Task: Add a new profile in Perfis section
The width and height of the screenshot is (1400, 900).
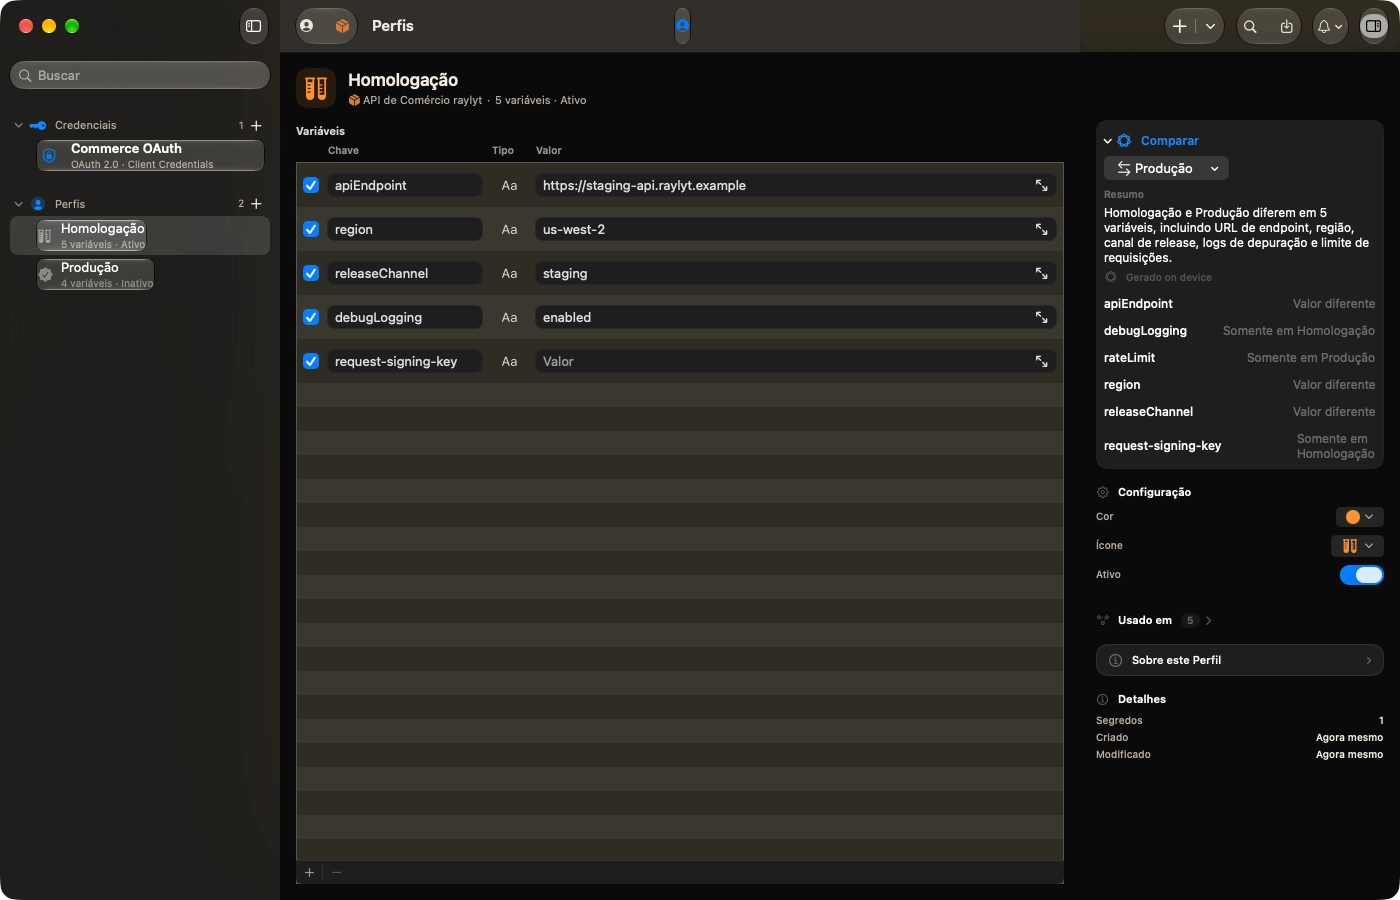Action: click(256, 204)
